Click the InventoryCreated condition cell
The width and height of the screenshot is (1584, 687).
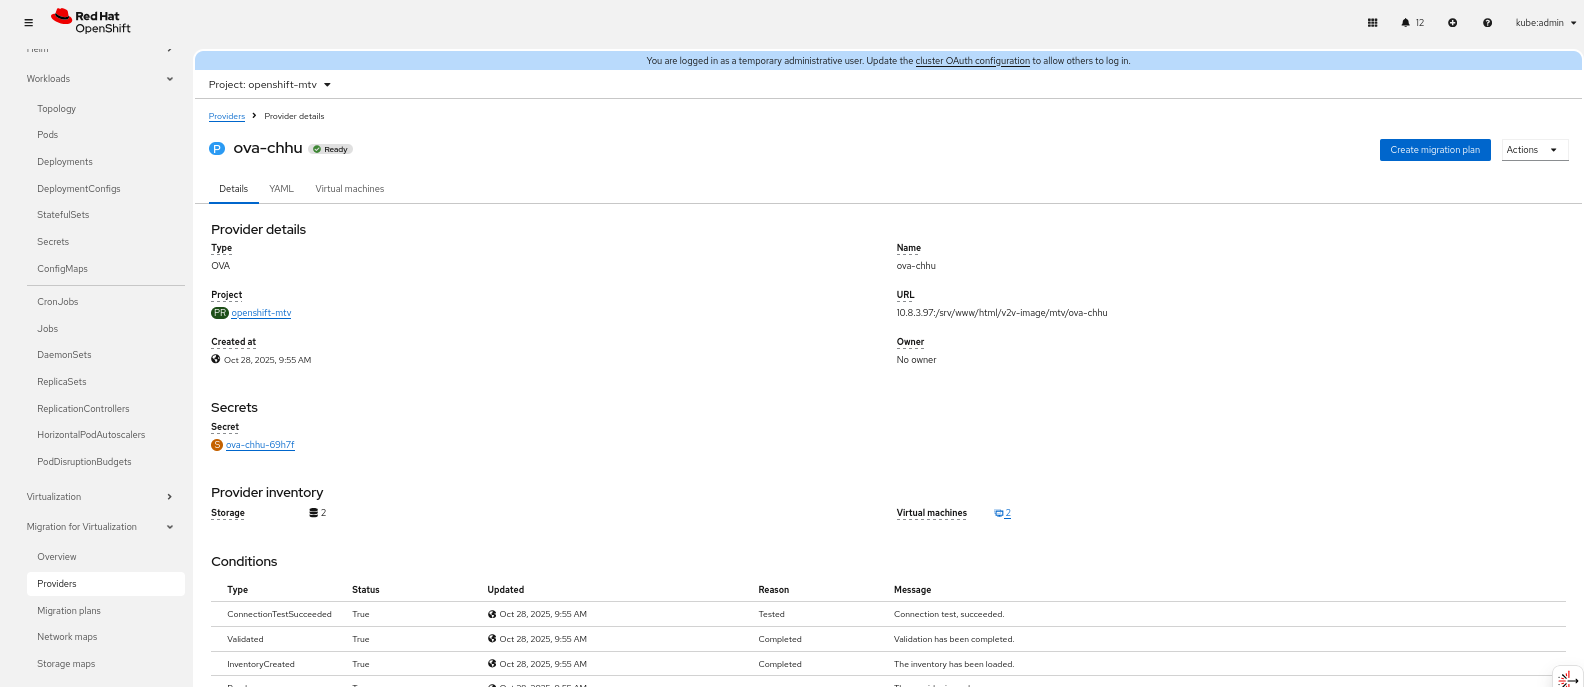[x=261, y=664]
